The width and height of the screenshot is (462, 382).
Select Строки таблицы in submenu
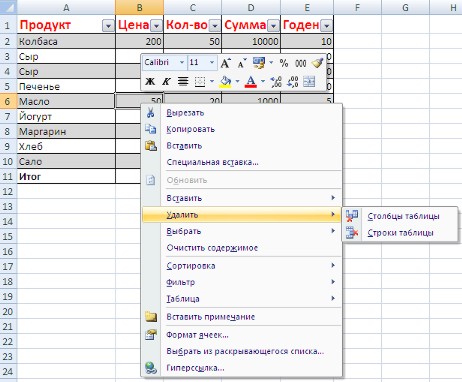coord(400,233)
